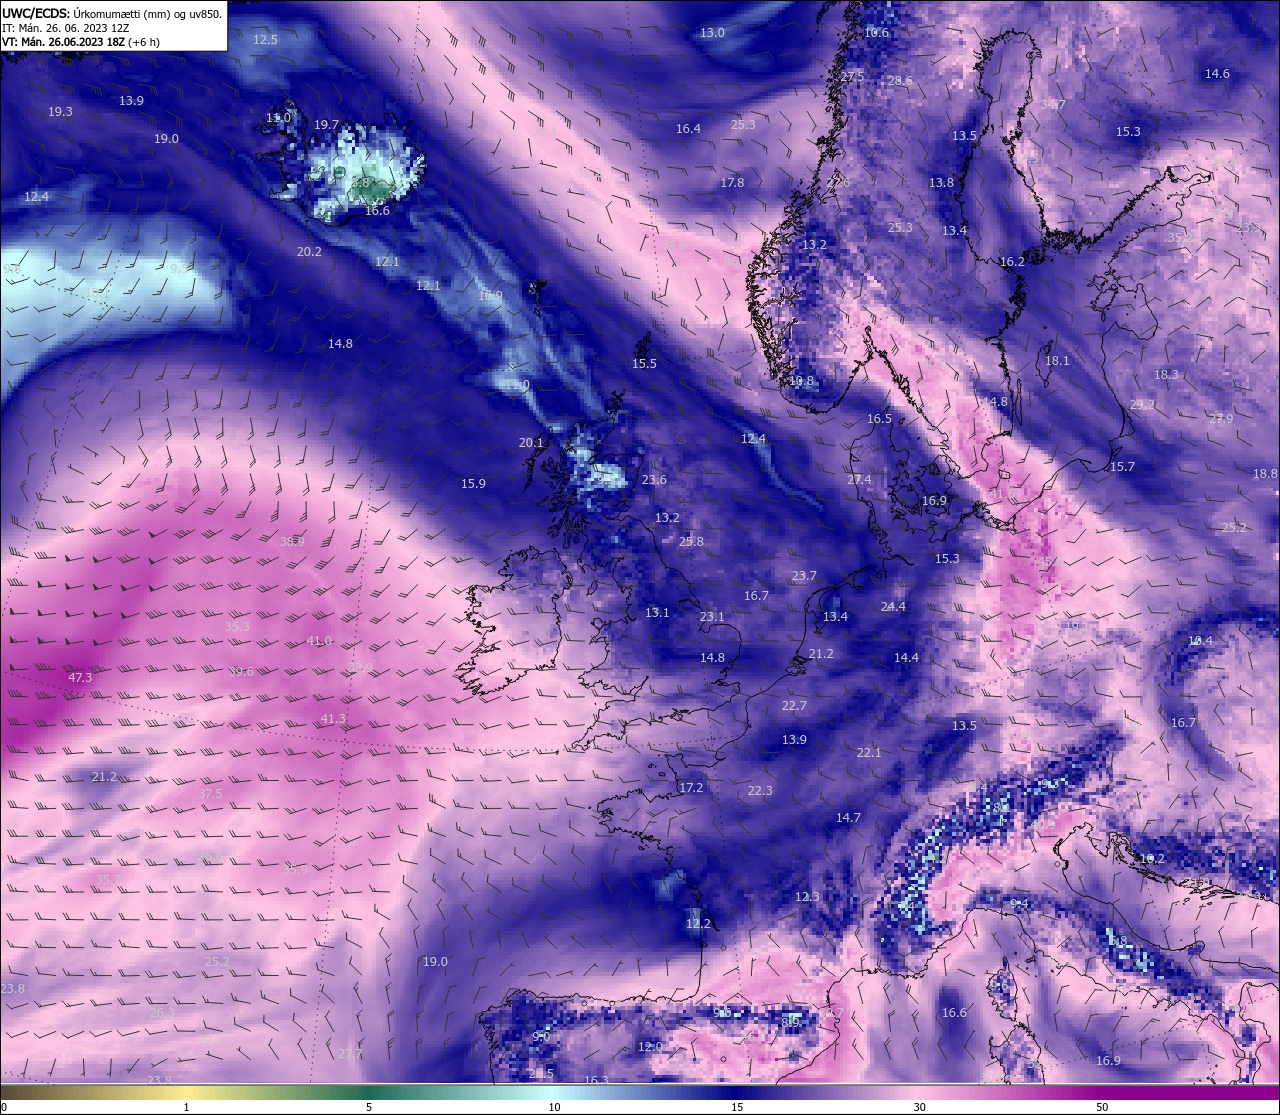The image size is (1280, 1115).
Task: Click the 13.1 value over England
Action: [x=657, y=613]
